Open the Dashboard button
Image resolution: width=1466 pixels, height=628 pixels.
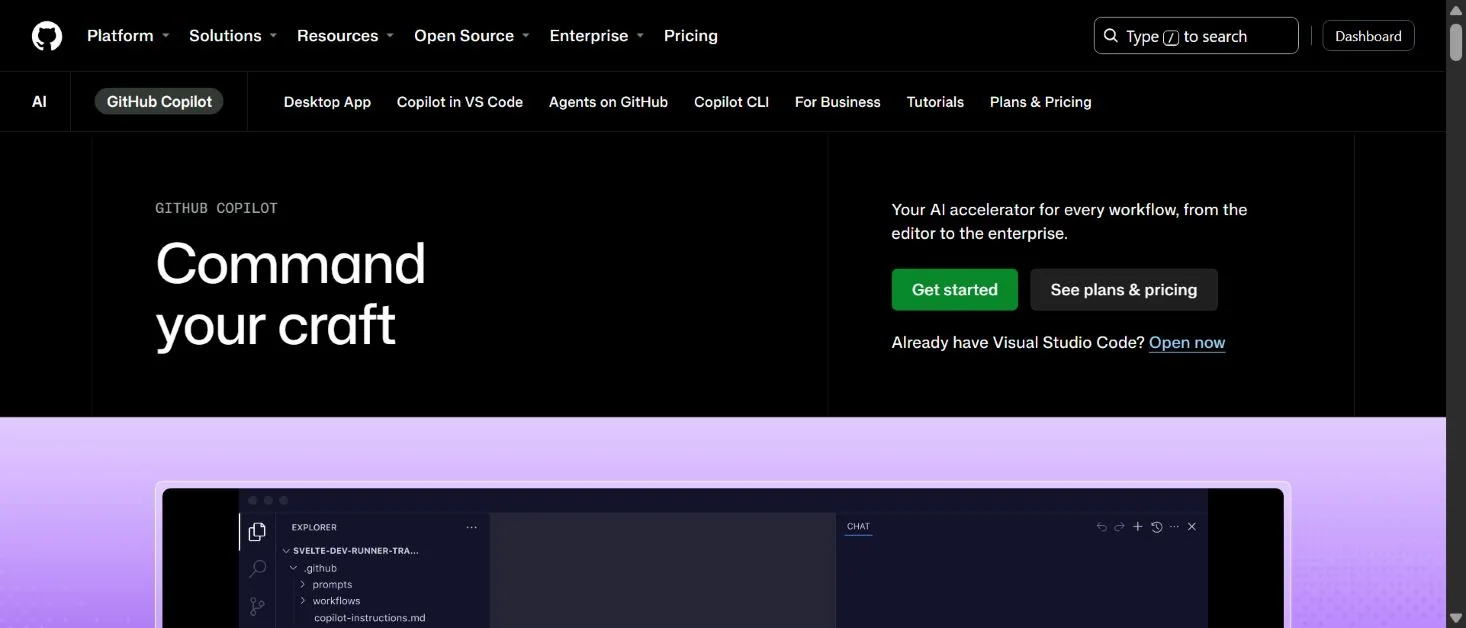click(1368, 36)
